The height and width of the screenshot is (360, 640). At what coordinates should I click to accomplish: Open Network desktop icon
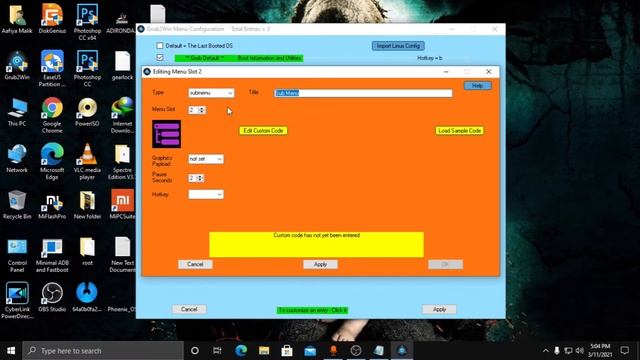click(17, 158)
